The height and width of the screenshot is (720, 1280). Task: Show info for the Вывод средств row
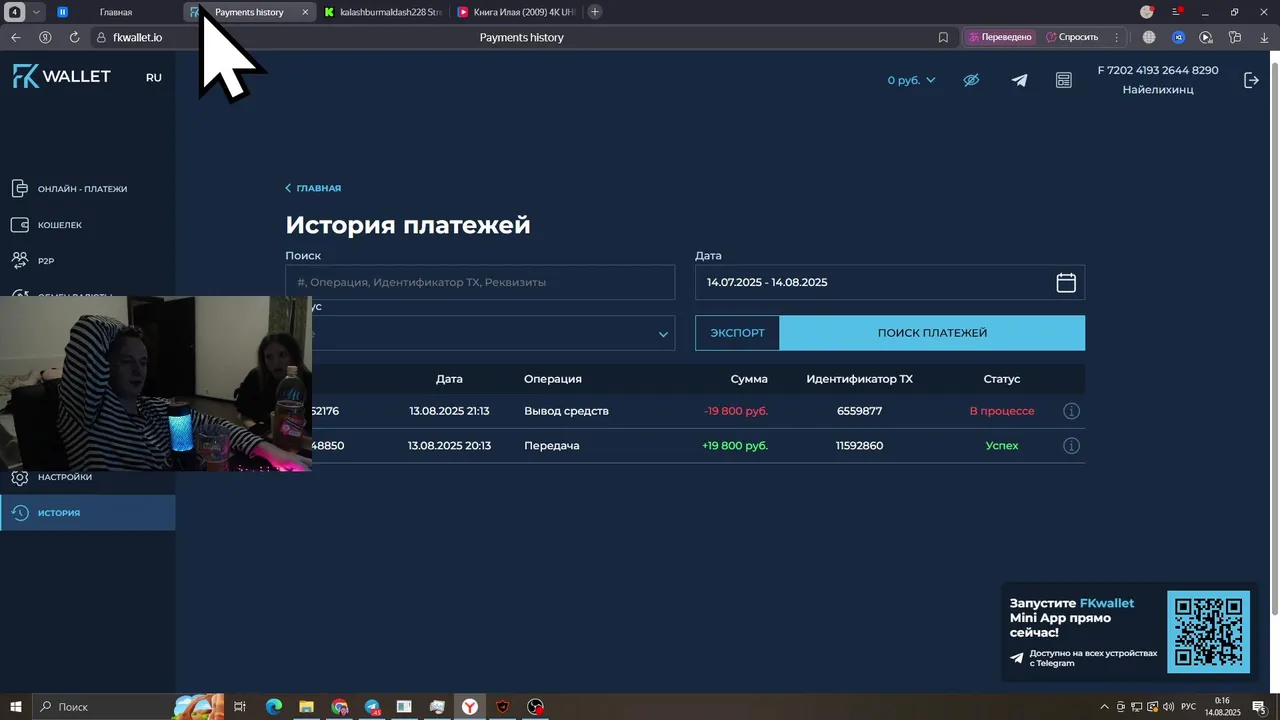point(1071,411)
